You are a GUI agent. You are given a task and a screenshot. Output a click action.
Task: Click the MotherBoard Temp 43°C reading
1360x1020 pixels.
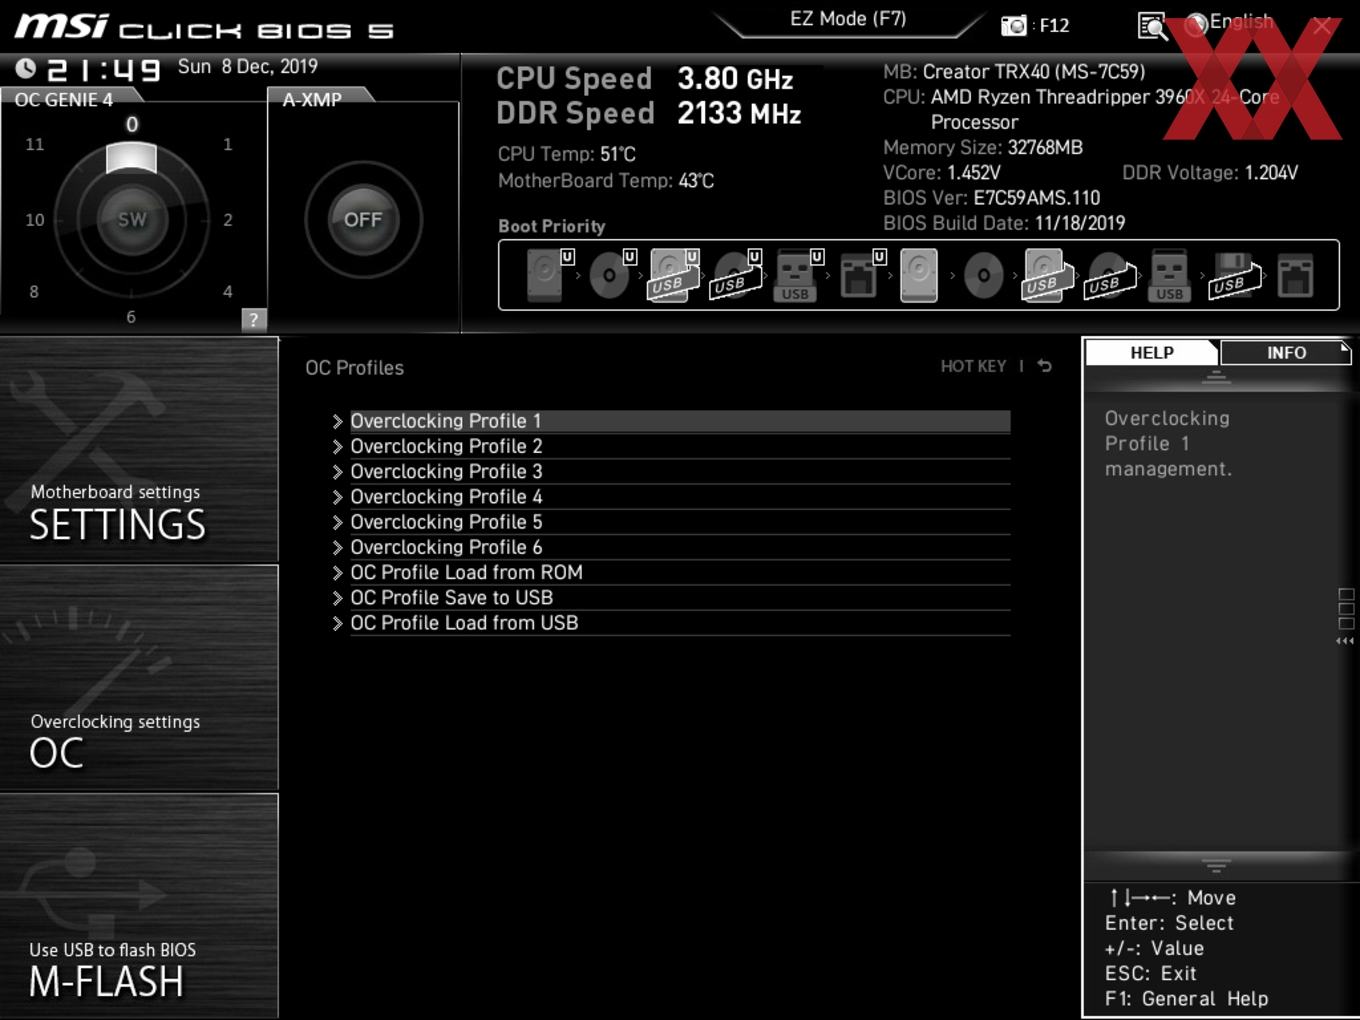(696, 180)
